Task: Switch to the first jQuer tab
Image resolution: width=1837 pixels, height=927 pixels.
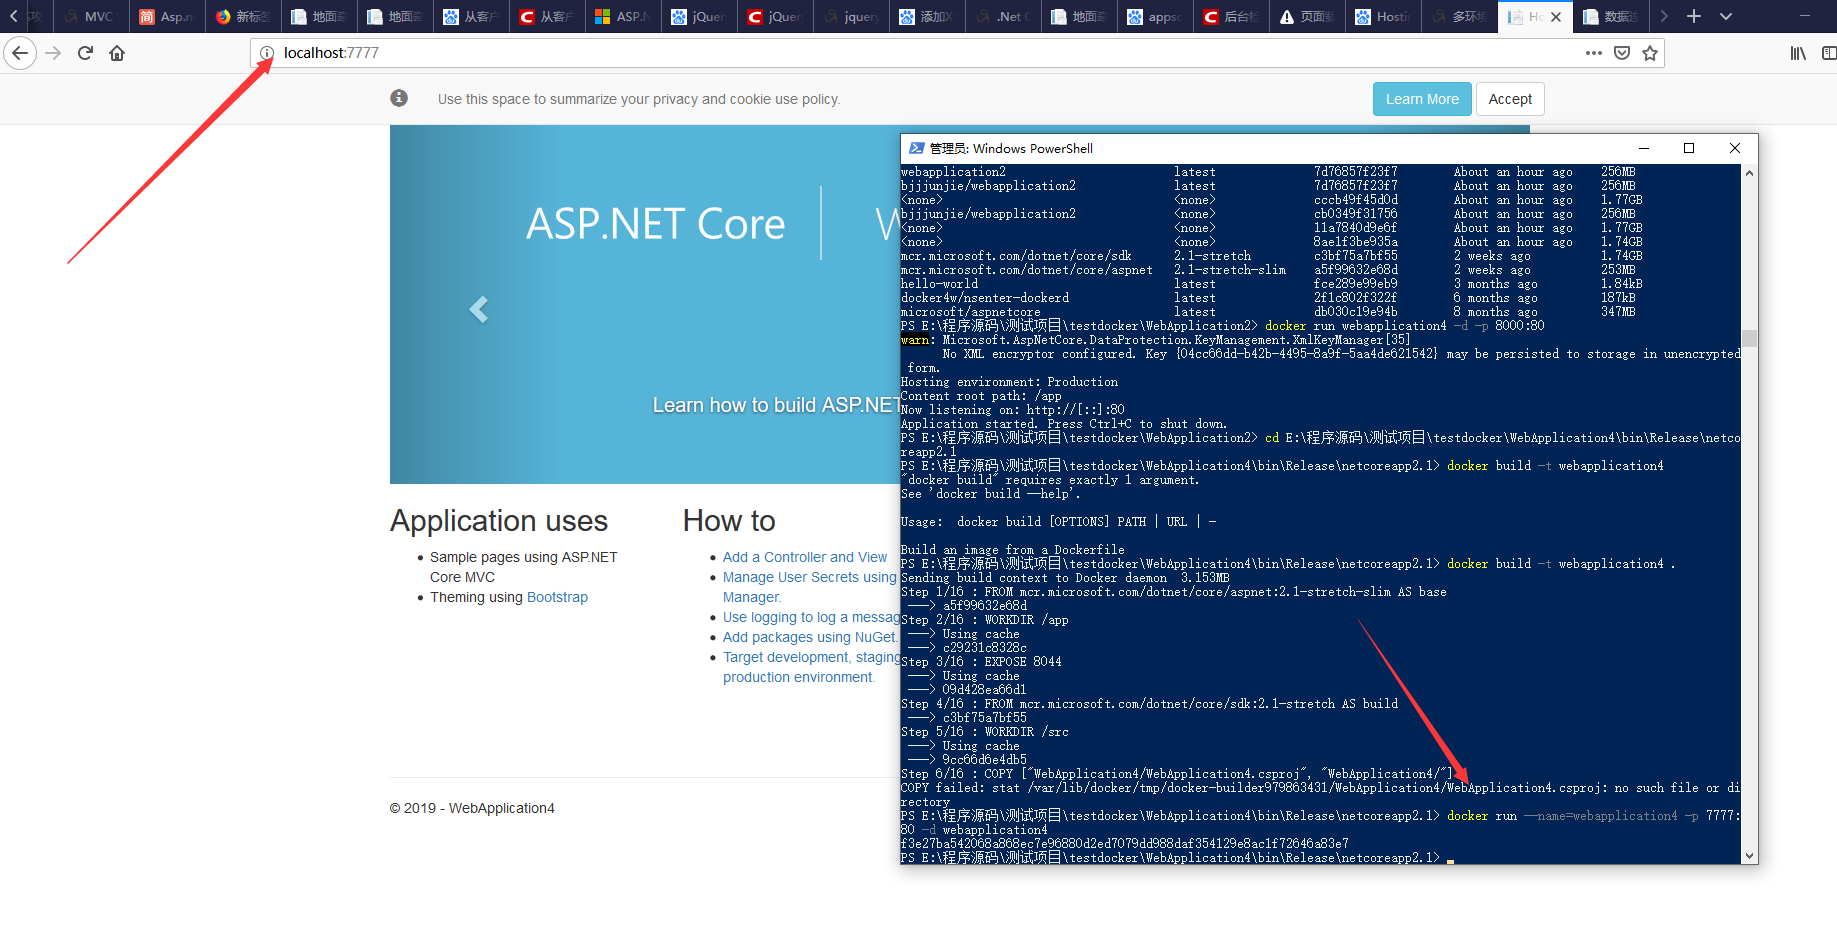Action: click(699, 17)
